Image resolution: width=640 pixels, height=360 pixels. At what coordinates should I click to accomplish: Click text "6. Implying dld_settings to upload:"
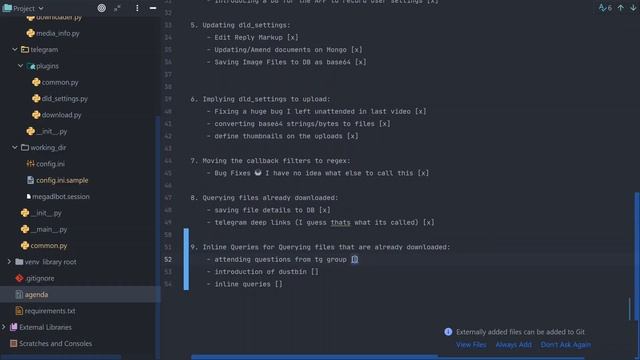pos(260,99)
